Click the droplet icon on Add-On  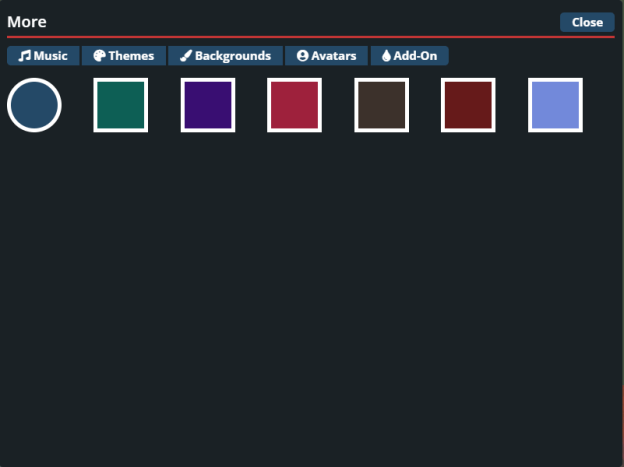[x=386, y=56]
